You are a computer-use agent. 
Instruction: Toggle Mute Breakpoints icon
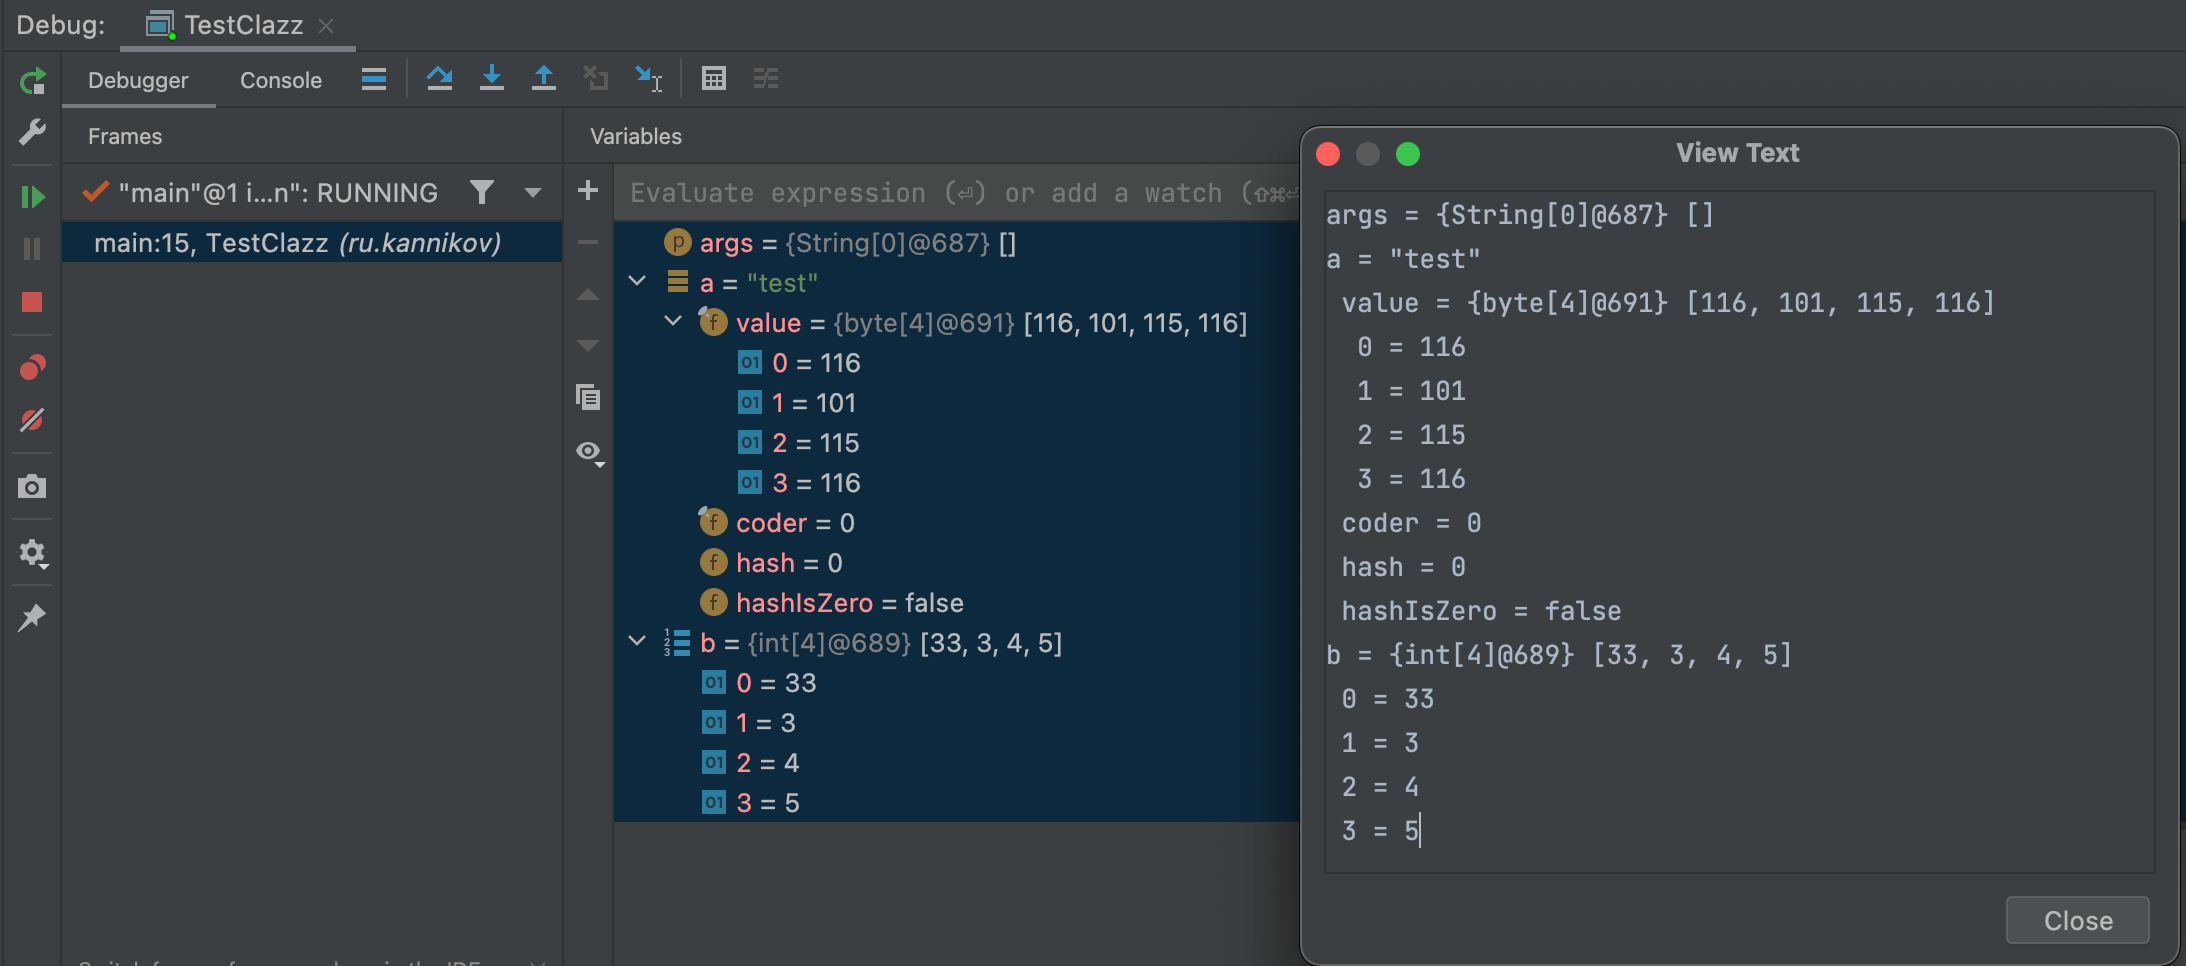coord(32,420)
